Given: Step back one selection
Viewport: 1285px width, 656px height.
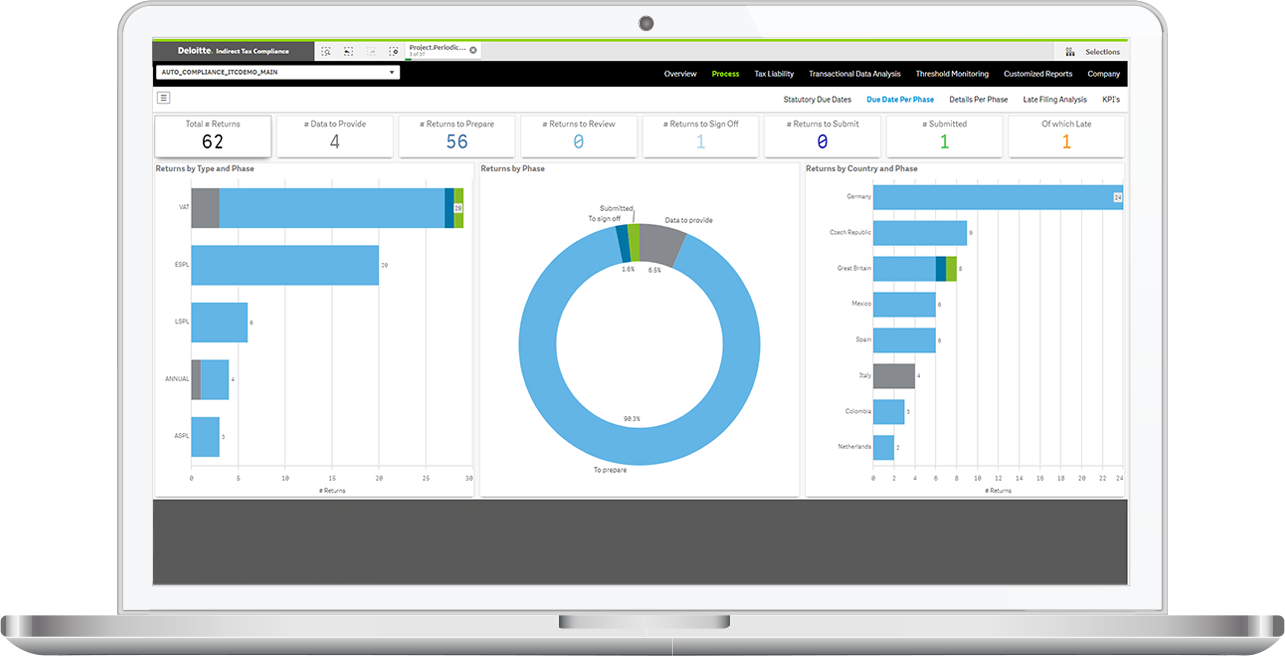Looking at the screenshot, I should point(348,51).
